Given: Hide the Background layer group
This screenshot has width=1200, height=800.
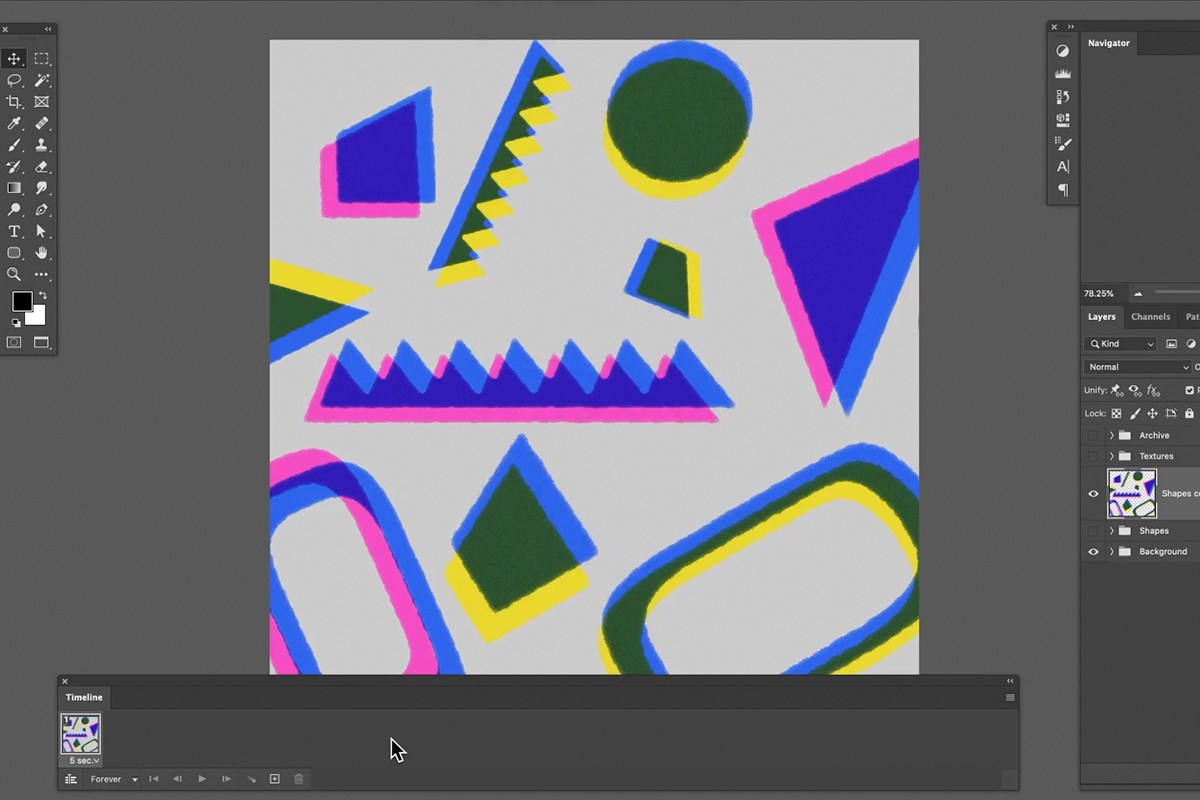Looking at the screenshot, I should (1093, 552).
